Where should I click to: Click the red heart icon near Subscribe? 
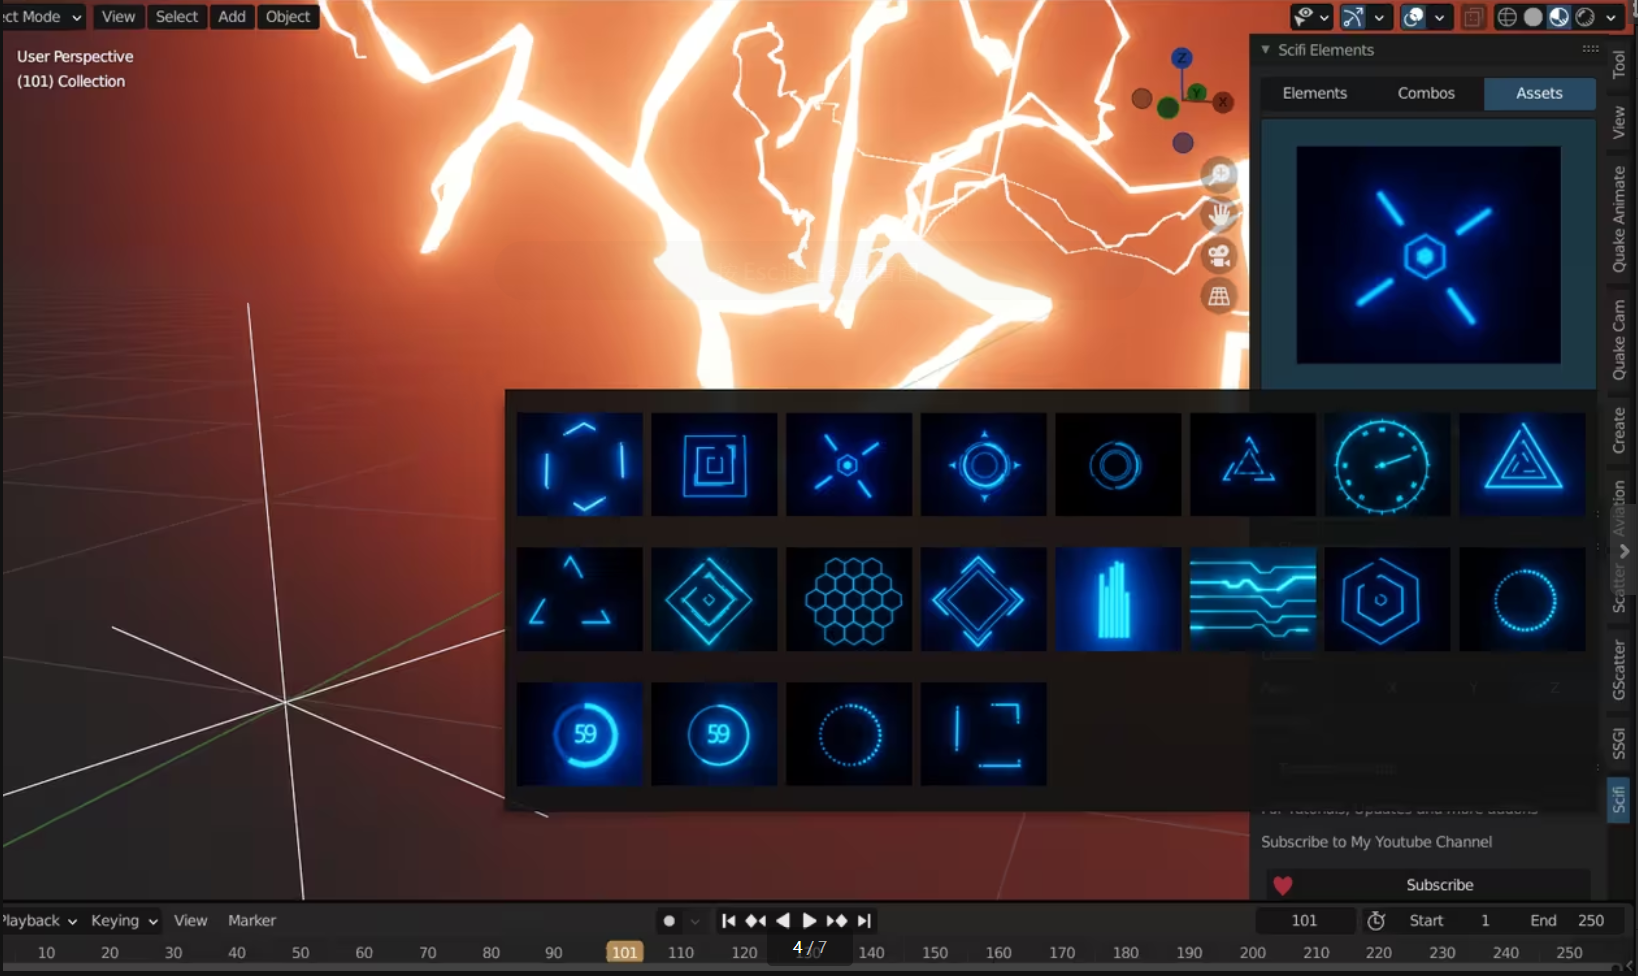click(1282, 885)
